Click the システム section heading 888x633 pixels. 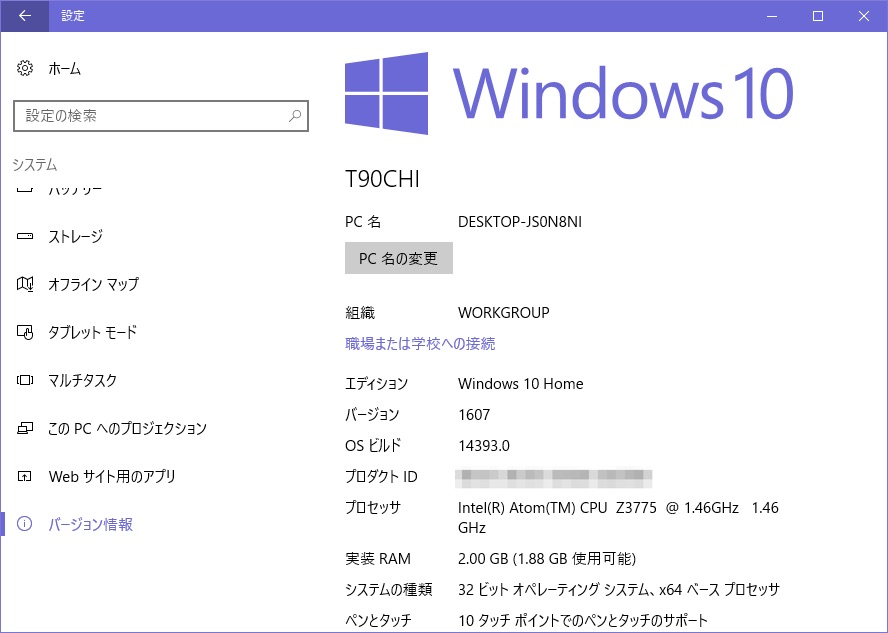point(35,165)
